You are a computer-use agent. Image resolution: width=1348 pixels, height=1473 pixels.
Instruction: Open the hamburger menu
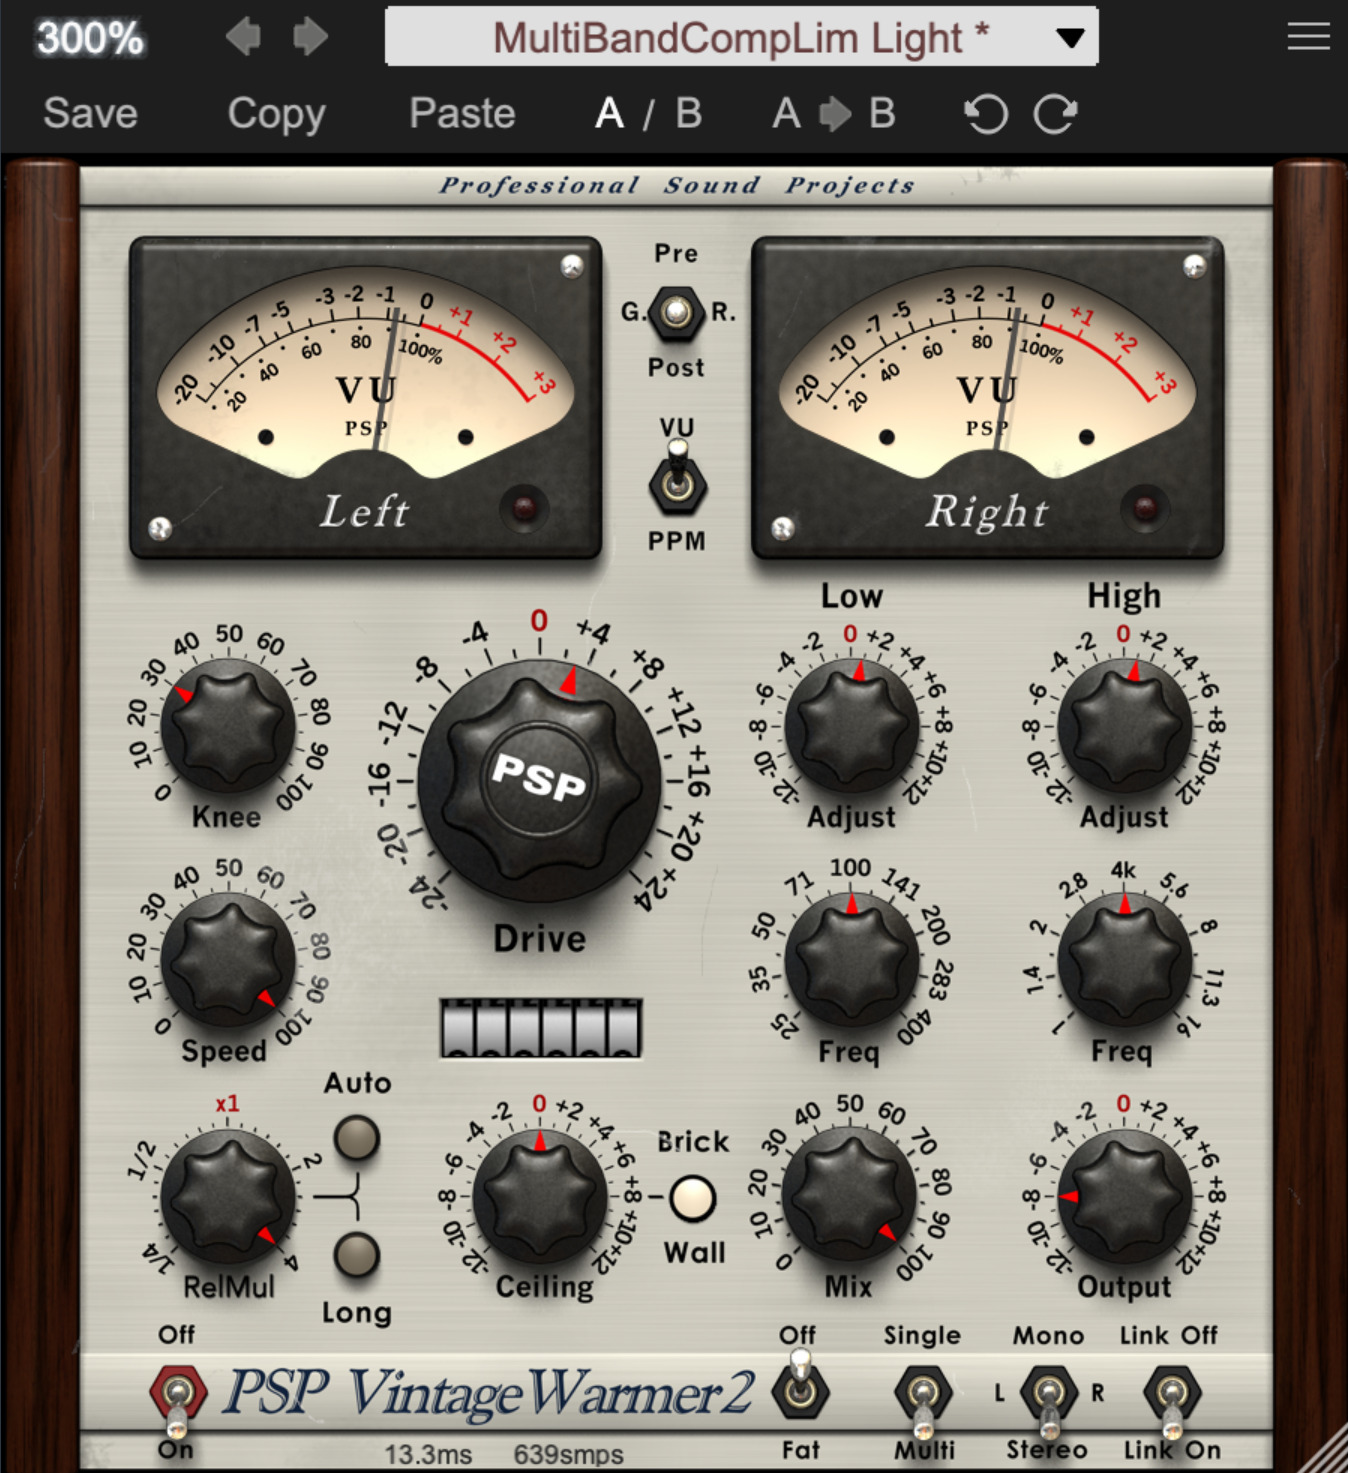coord(1308,37)
